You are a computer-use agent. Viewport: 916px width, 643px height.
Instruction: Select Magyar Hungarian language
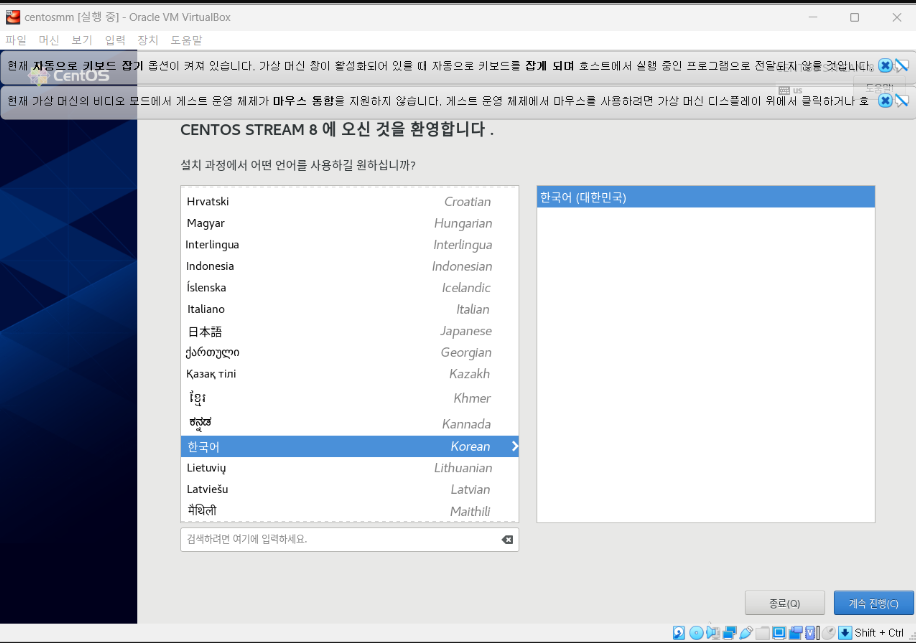(349, 223)
